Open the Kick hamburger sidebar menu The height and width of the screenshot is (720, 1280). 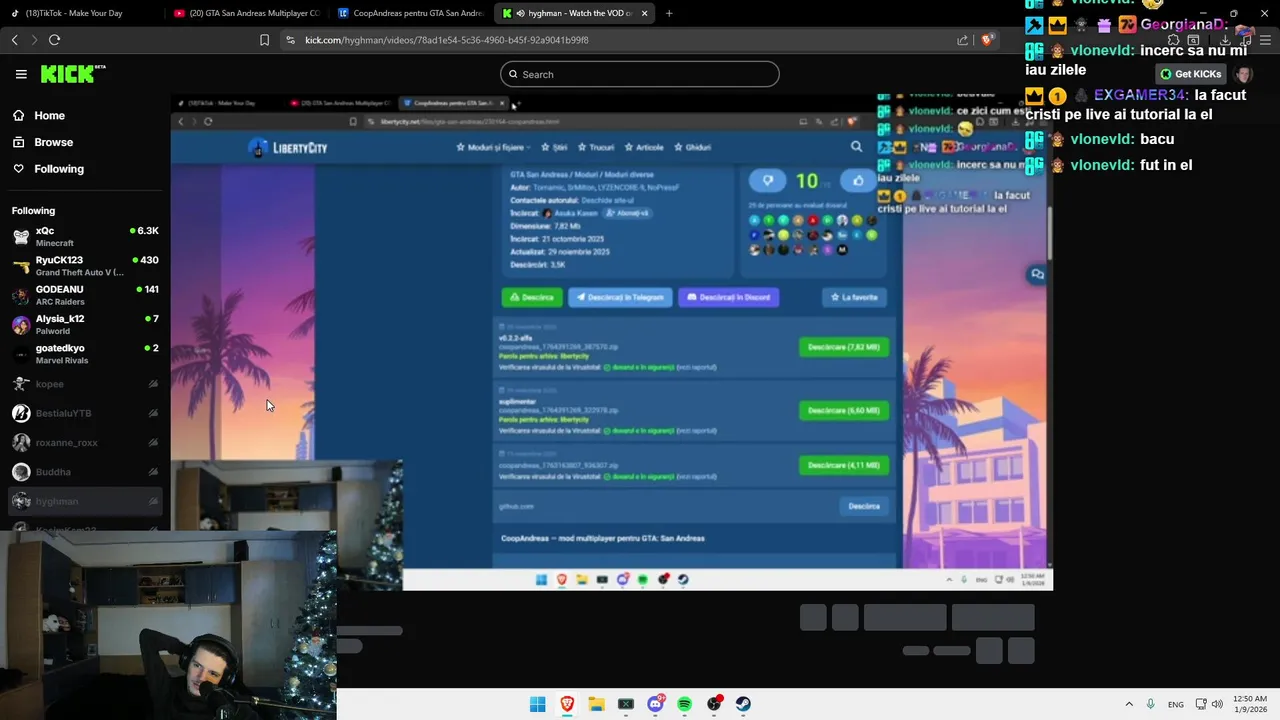(x=21, y=74)
